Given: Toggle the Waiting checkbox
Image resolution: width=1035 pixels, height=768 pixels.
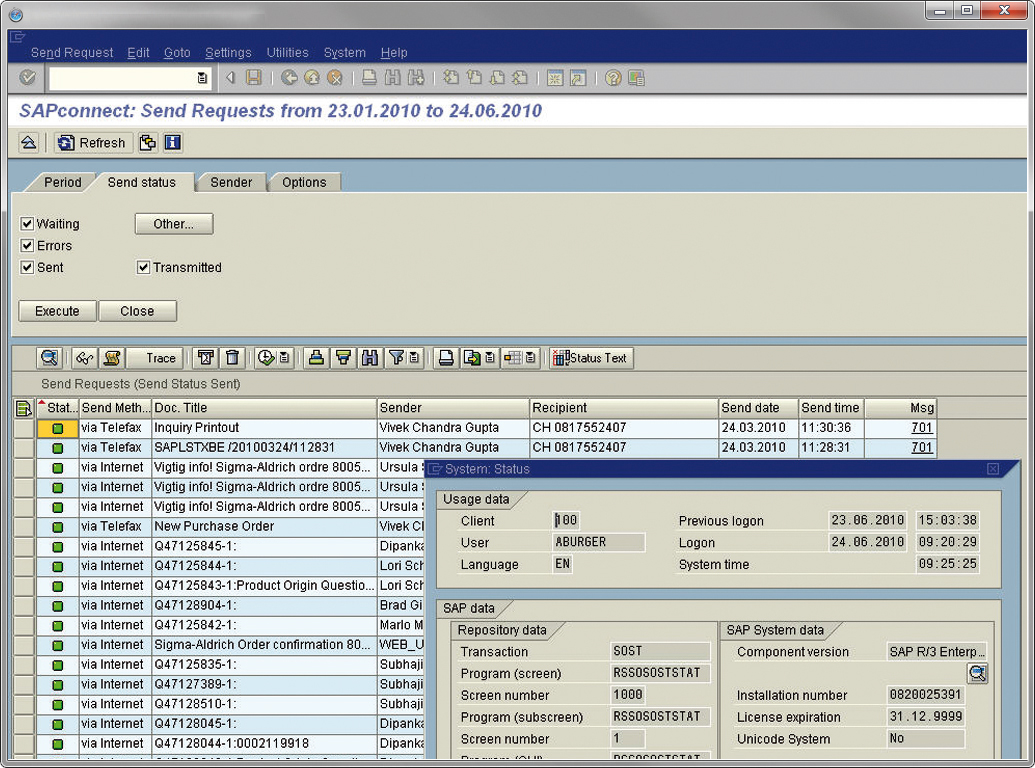Looking at the screenshot, I should [x=27, y=224].
